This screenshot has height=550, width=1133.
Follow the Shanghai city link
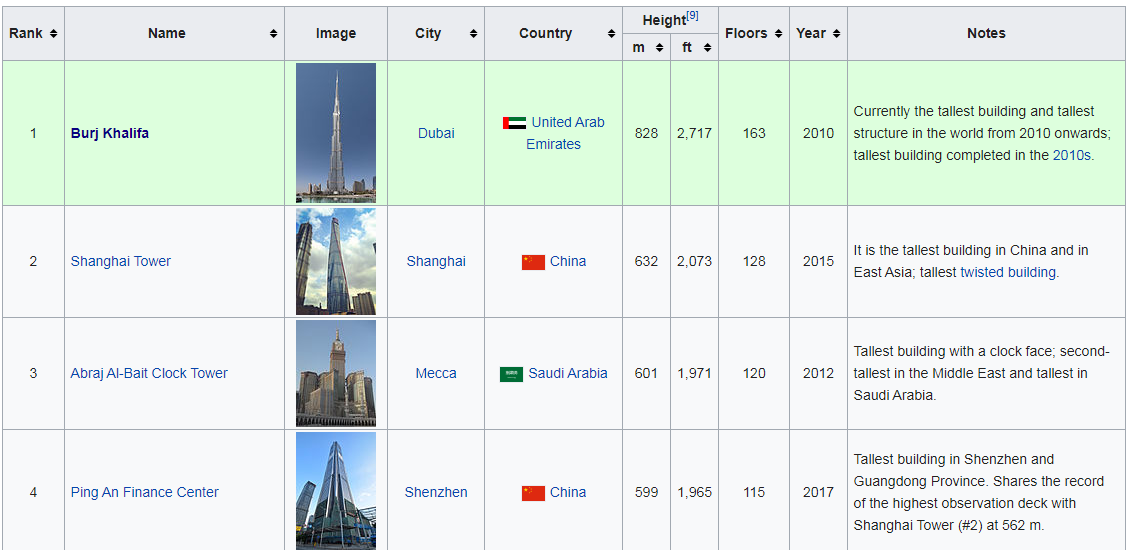pyautogui.click(x=436, y=262)
